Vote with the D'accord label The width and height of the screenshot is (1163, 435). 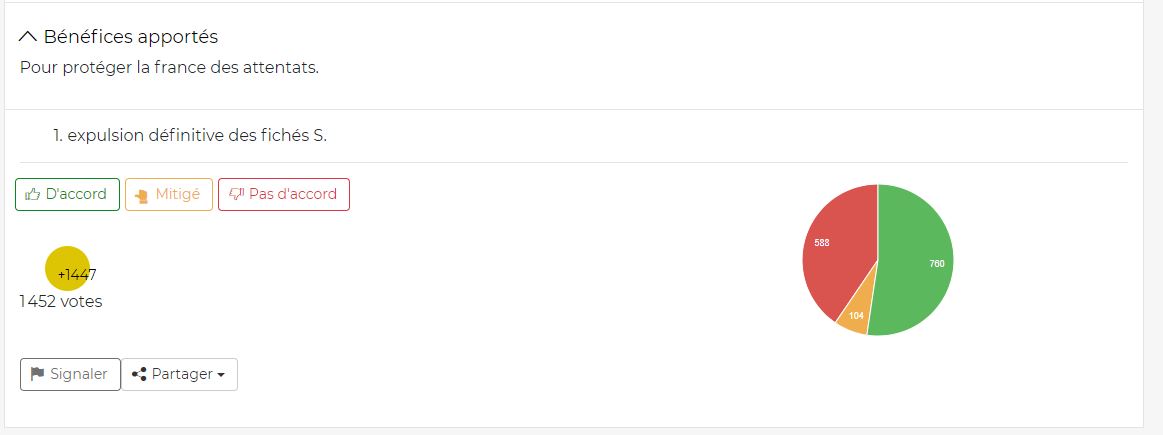click(76, 194)
